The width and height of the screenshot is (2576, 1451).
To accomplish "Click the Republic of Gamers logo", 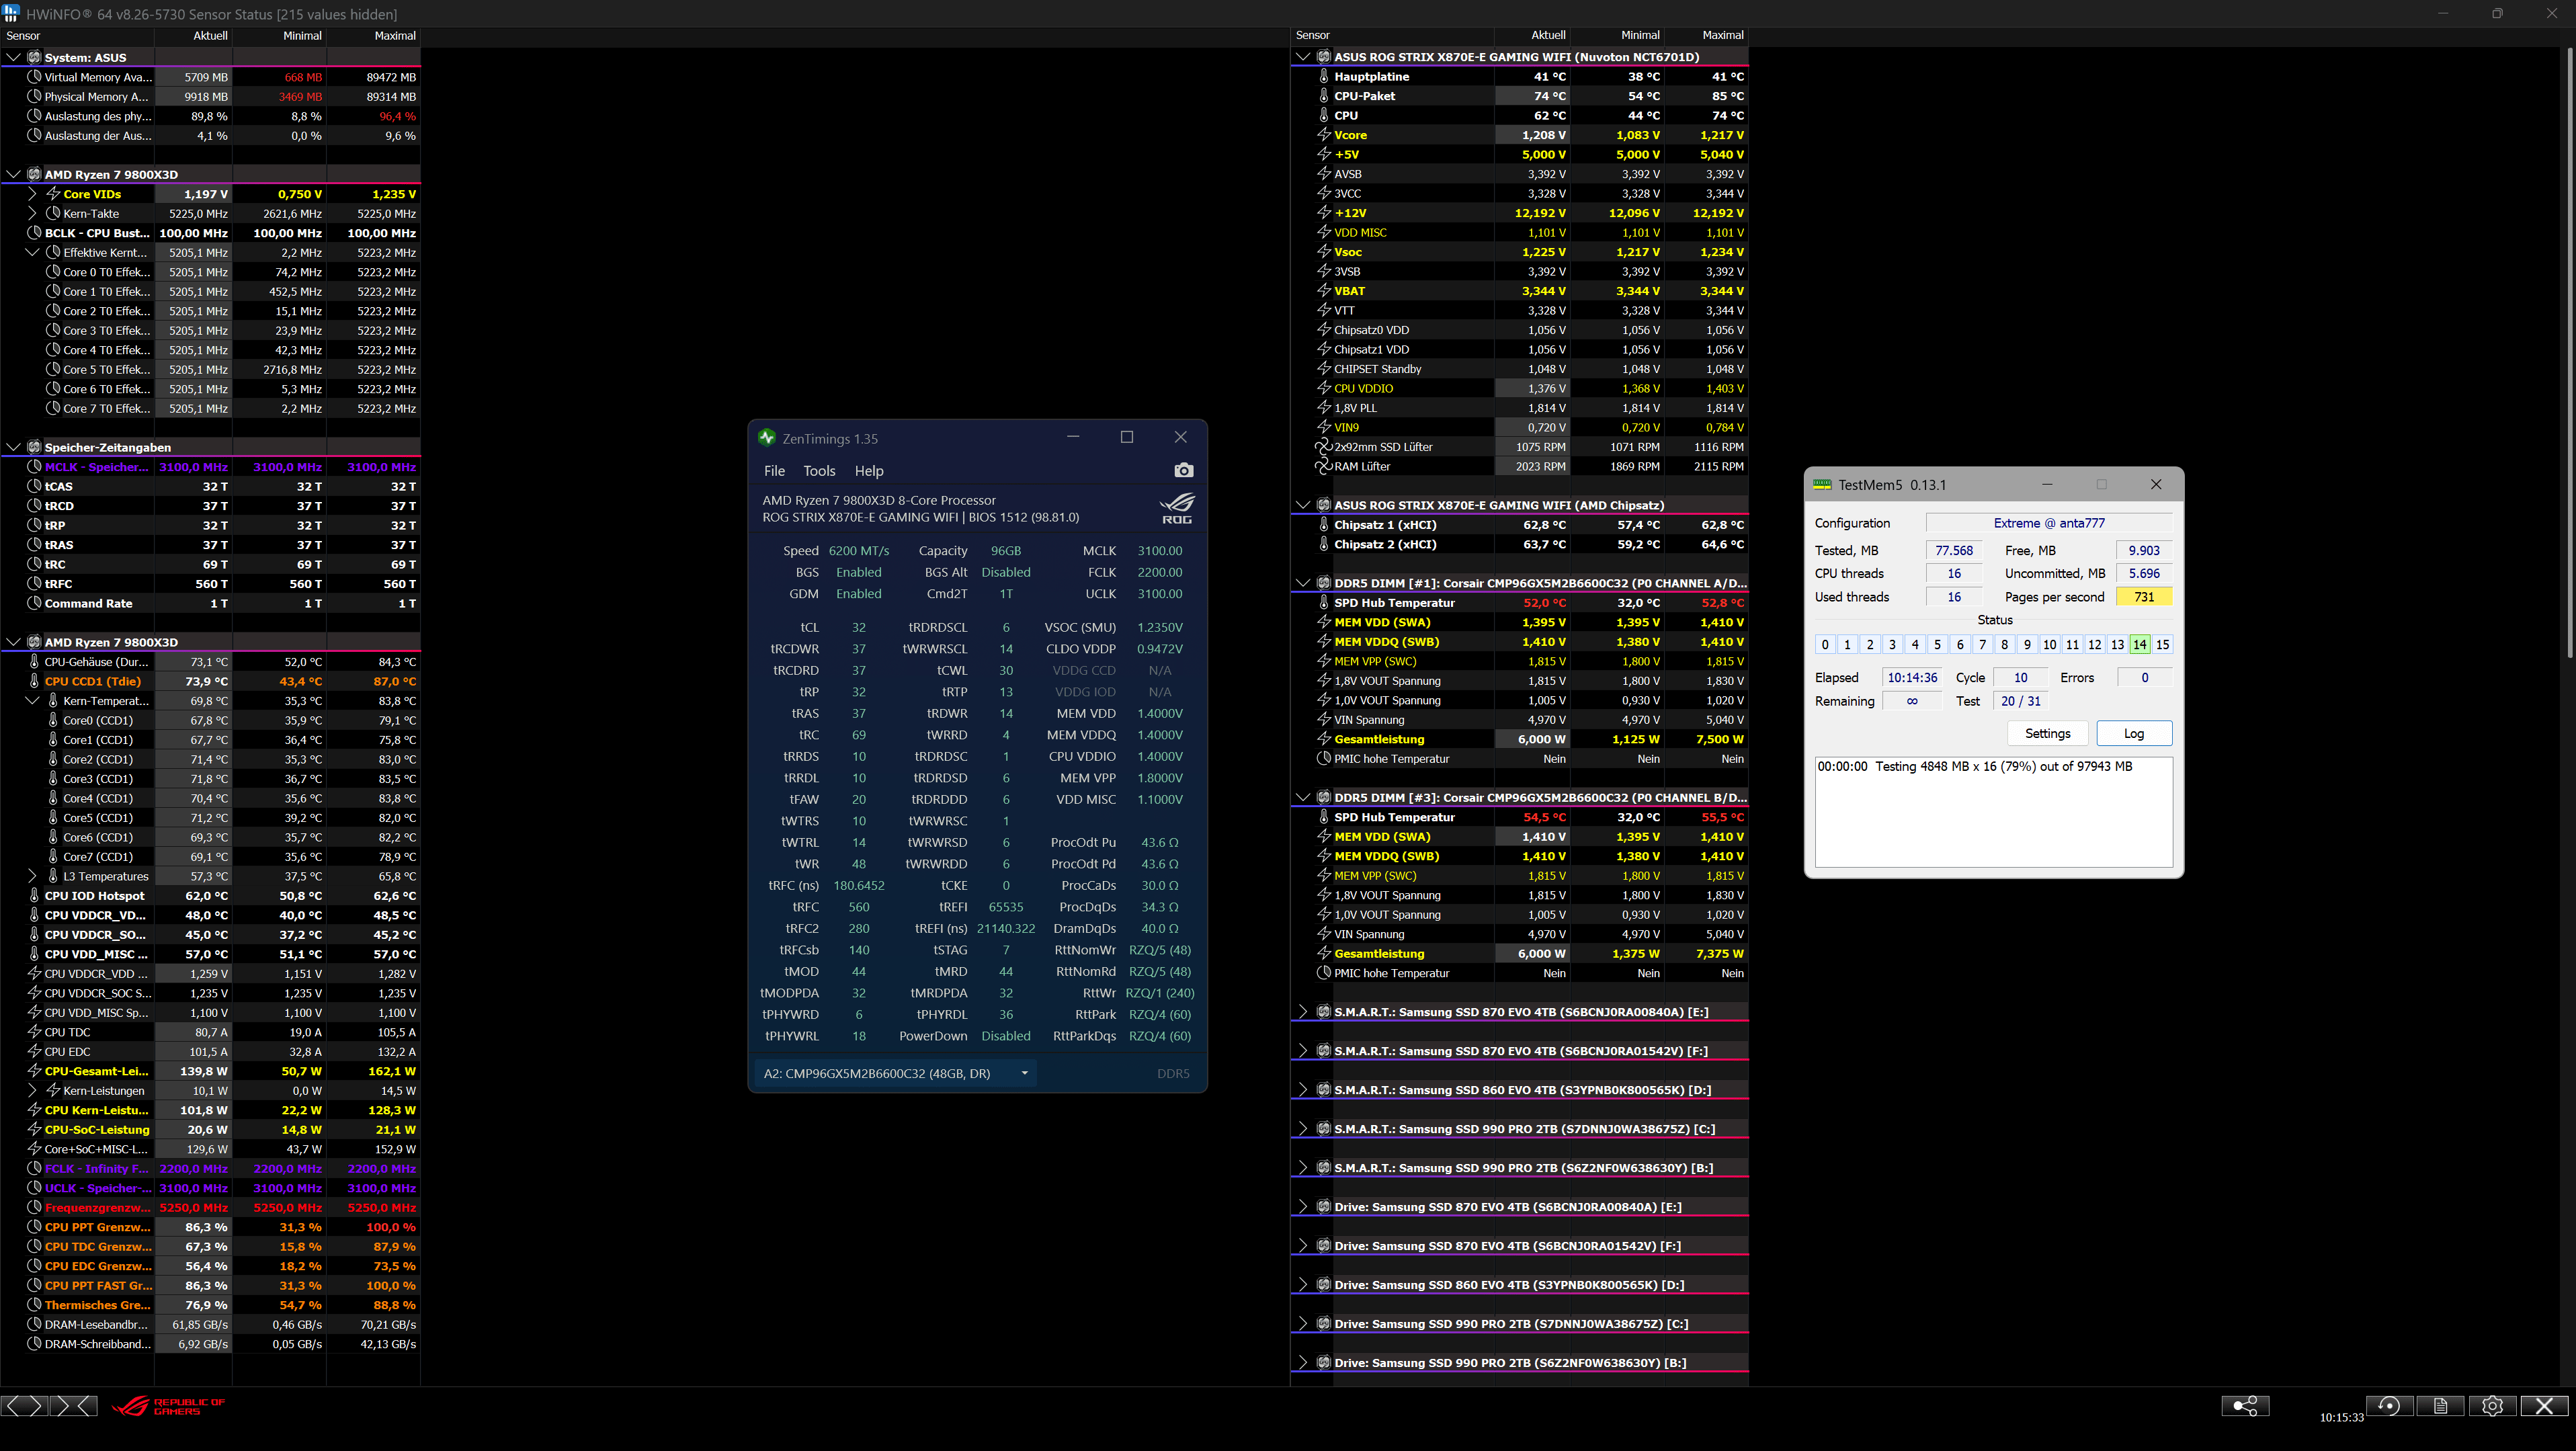I will (x=169, y=1406).
